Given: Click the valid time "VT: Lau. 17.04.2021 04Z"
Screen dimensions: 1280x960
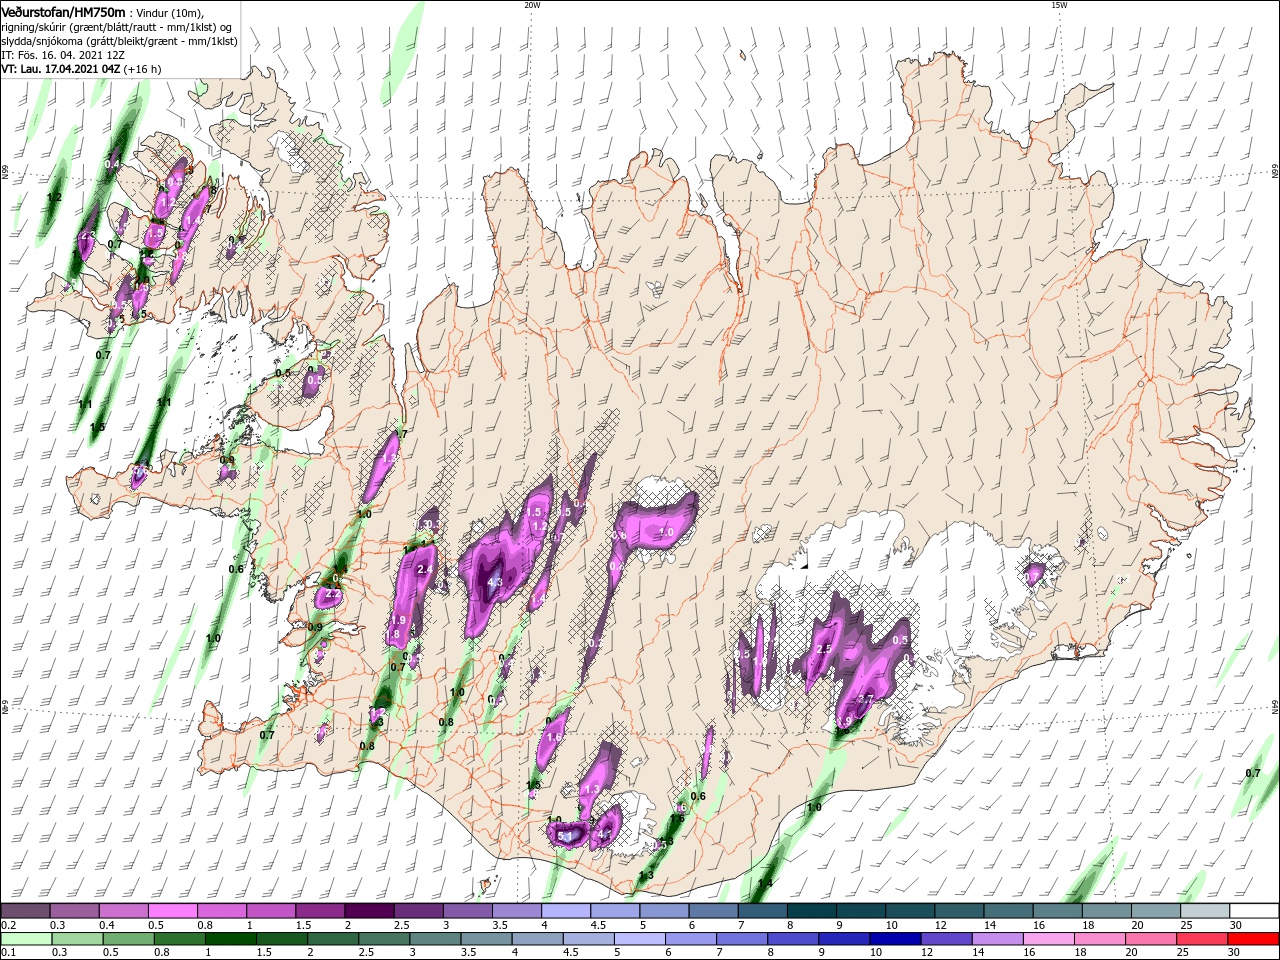Looking at the screenshot, I should click(61, 70).
